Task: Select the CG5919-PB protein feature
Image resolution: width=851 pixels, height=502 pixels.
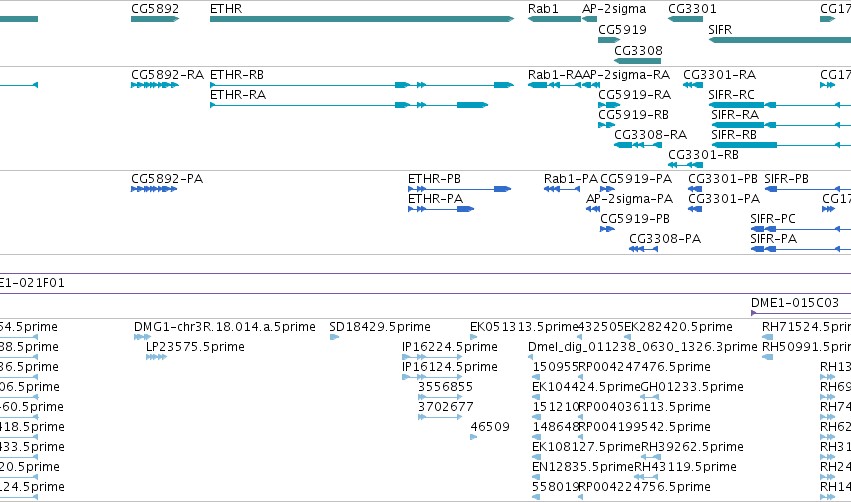Action: [607, 229]
